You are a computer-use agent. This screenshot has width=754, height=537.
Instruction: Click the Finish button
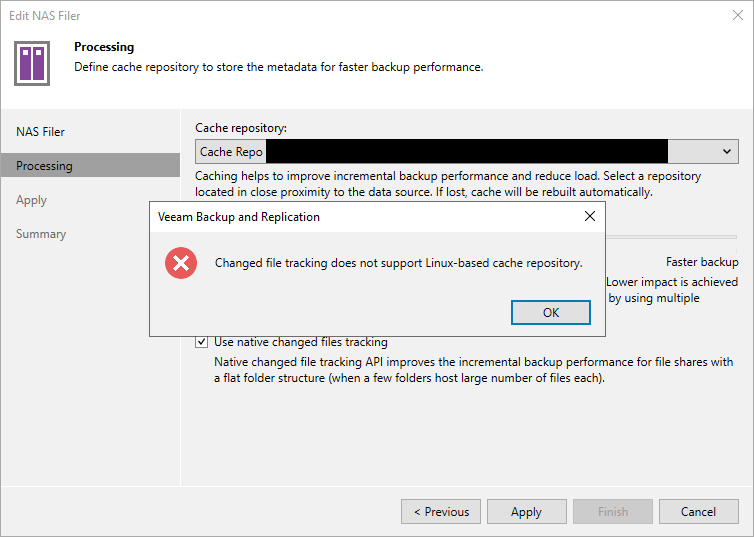613,512
